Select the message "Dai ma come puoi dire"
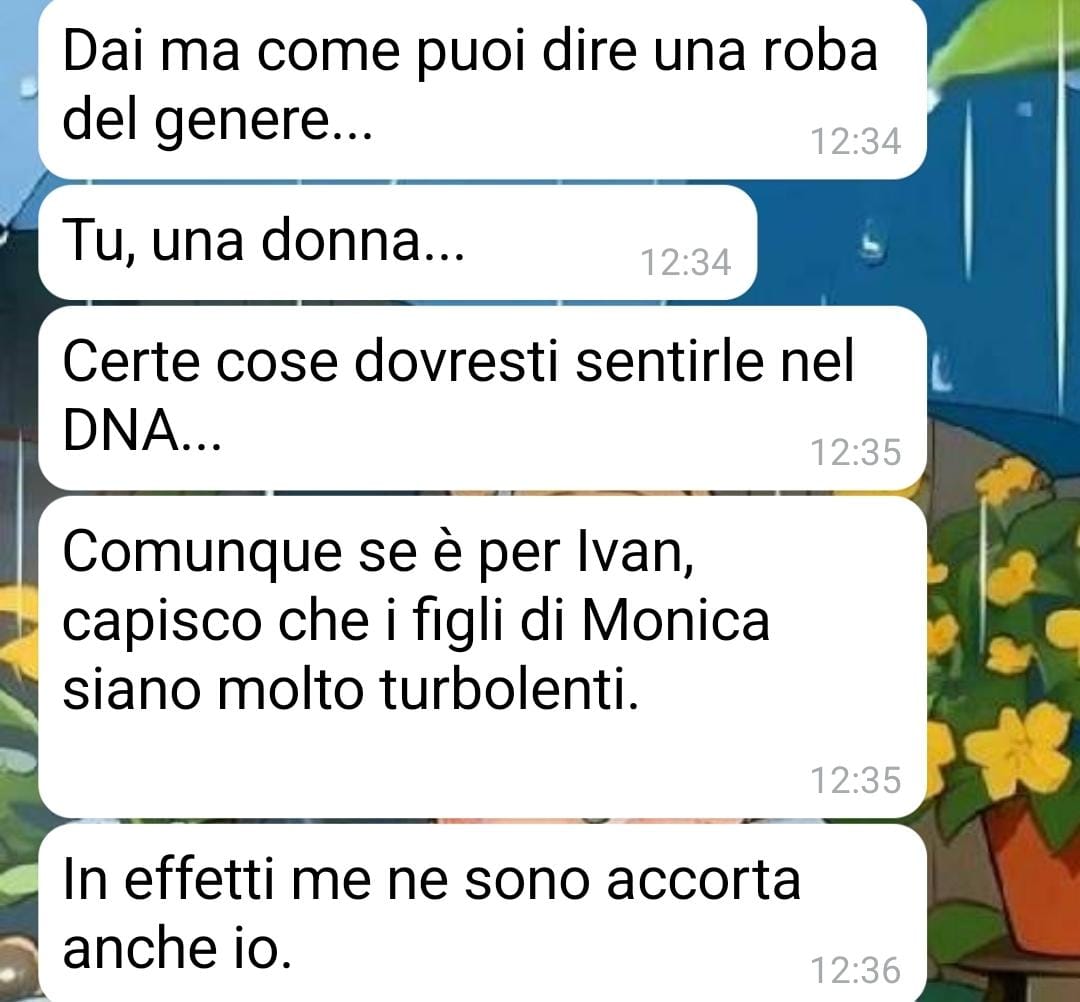This screenshot has width=1080, height=1002. click(482, 87)
